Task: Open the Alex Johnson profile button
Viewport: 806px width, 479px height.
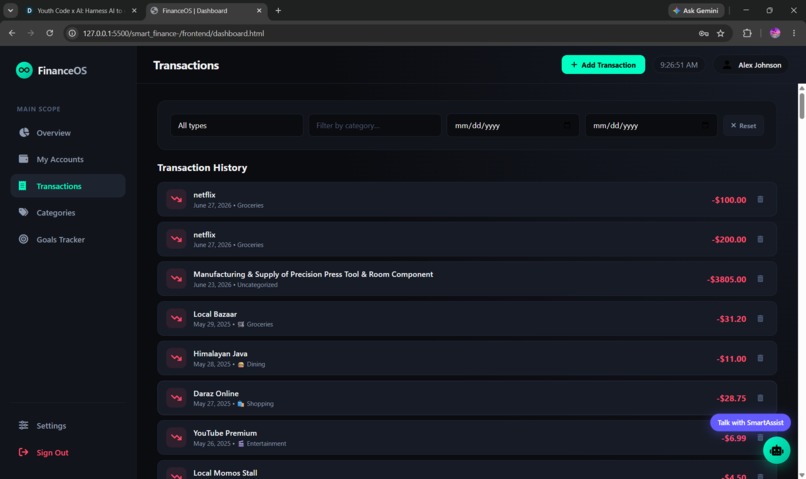Action: pyautogui.click(x=751, y=65)
